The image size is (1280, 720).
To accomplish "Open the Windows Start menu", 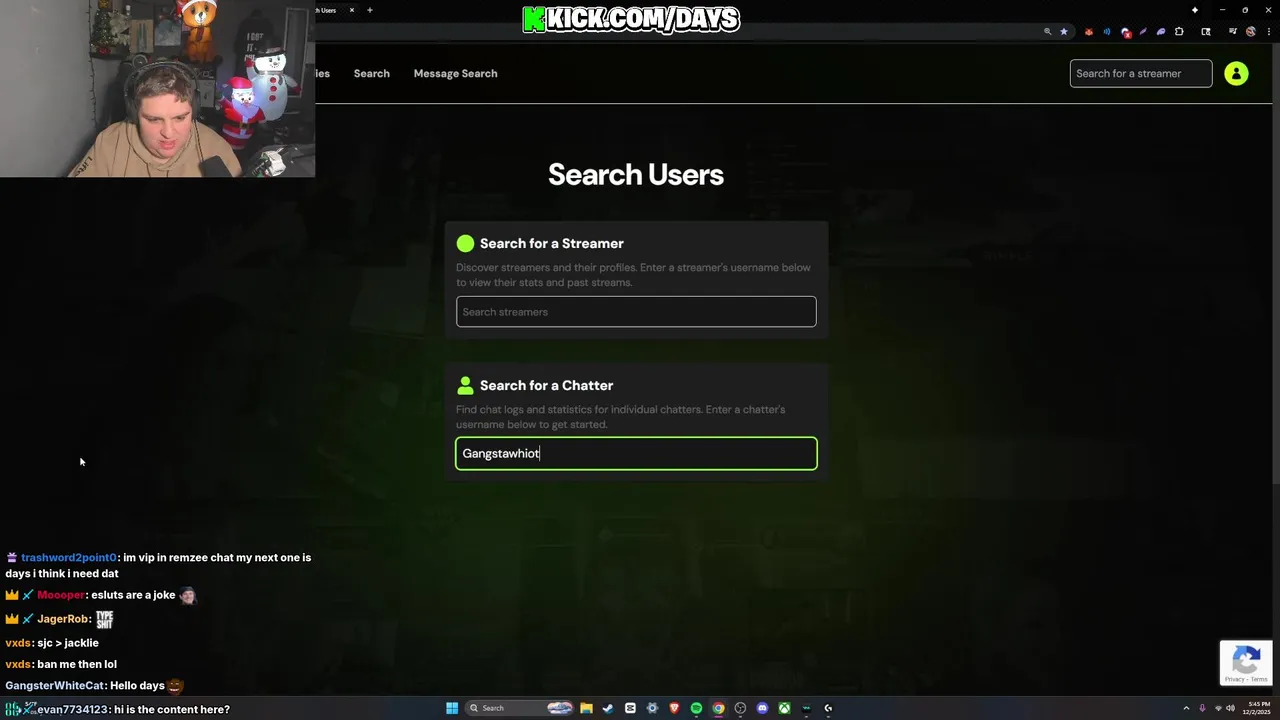I will 452,708.
